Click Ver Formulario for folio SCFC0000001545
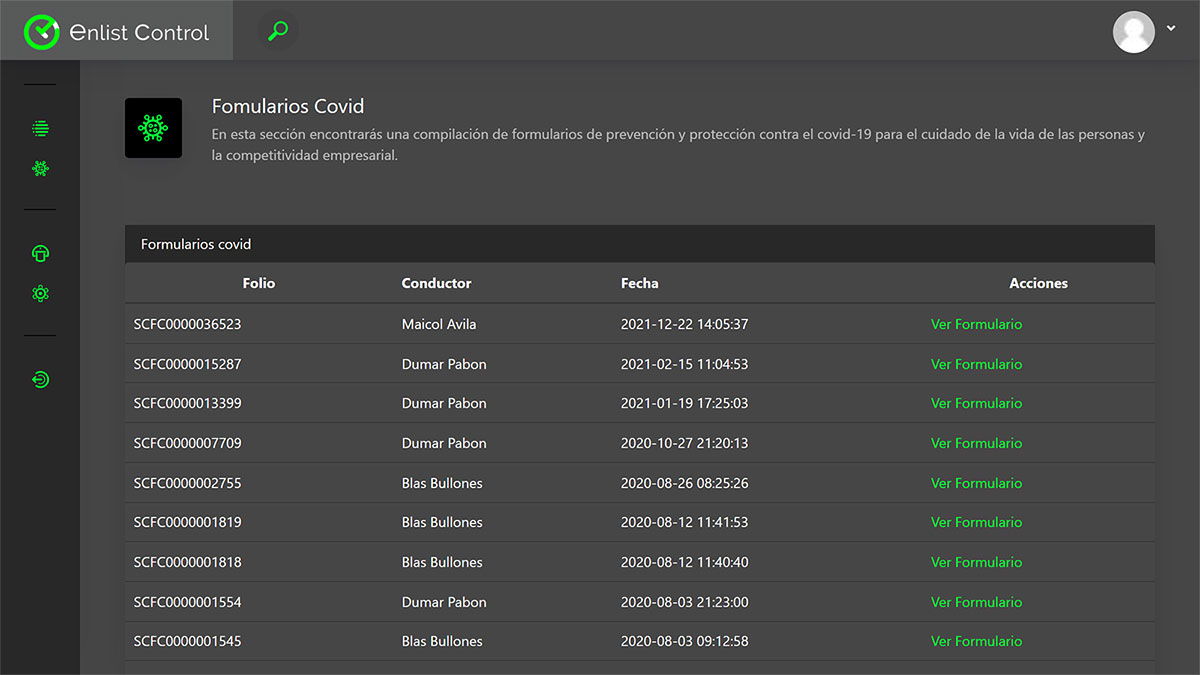 point(976,641)
